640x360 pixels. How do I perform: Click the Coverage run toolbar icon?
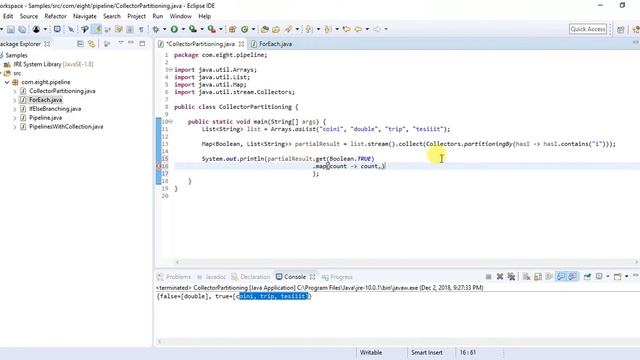(193, 29)
